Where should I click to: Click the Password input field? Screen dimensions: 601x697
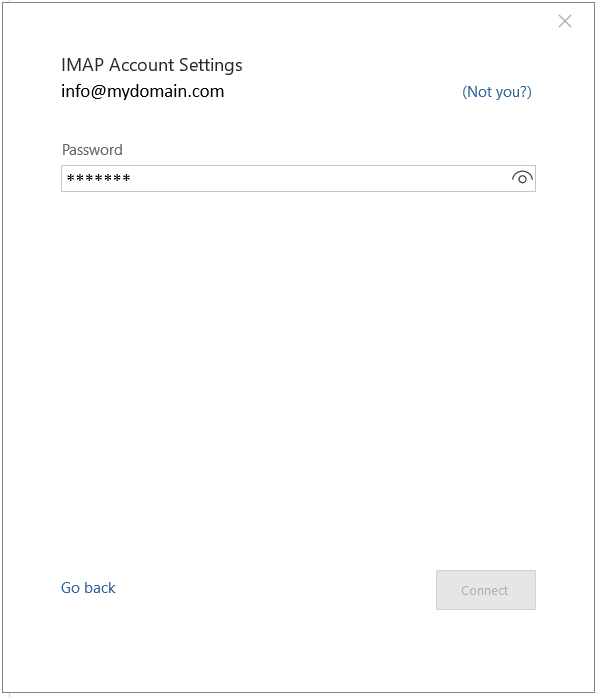[285, 179]
